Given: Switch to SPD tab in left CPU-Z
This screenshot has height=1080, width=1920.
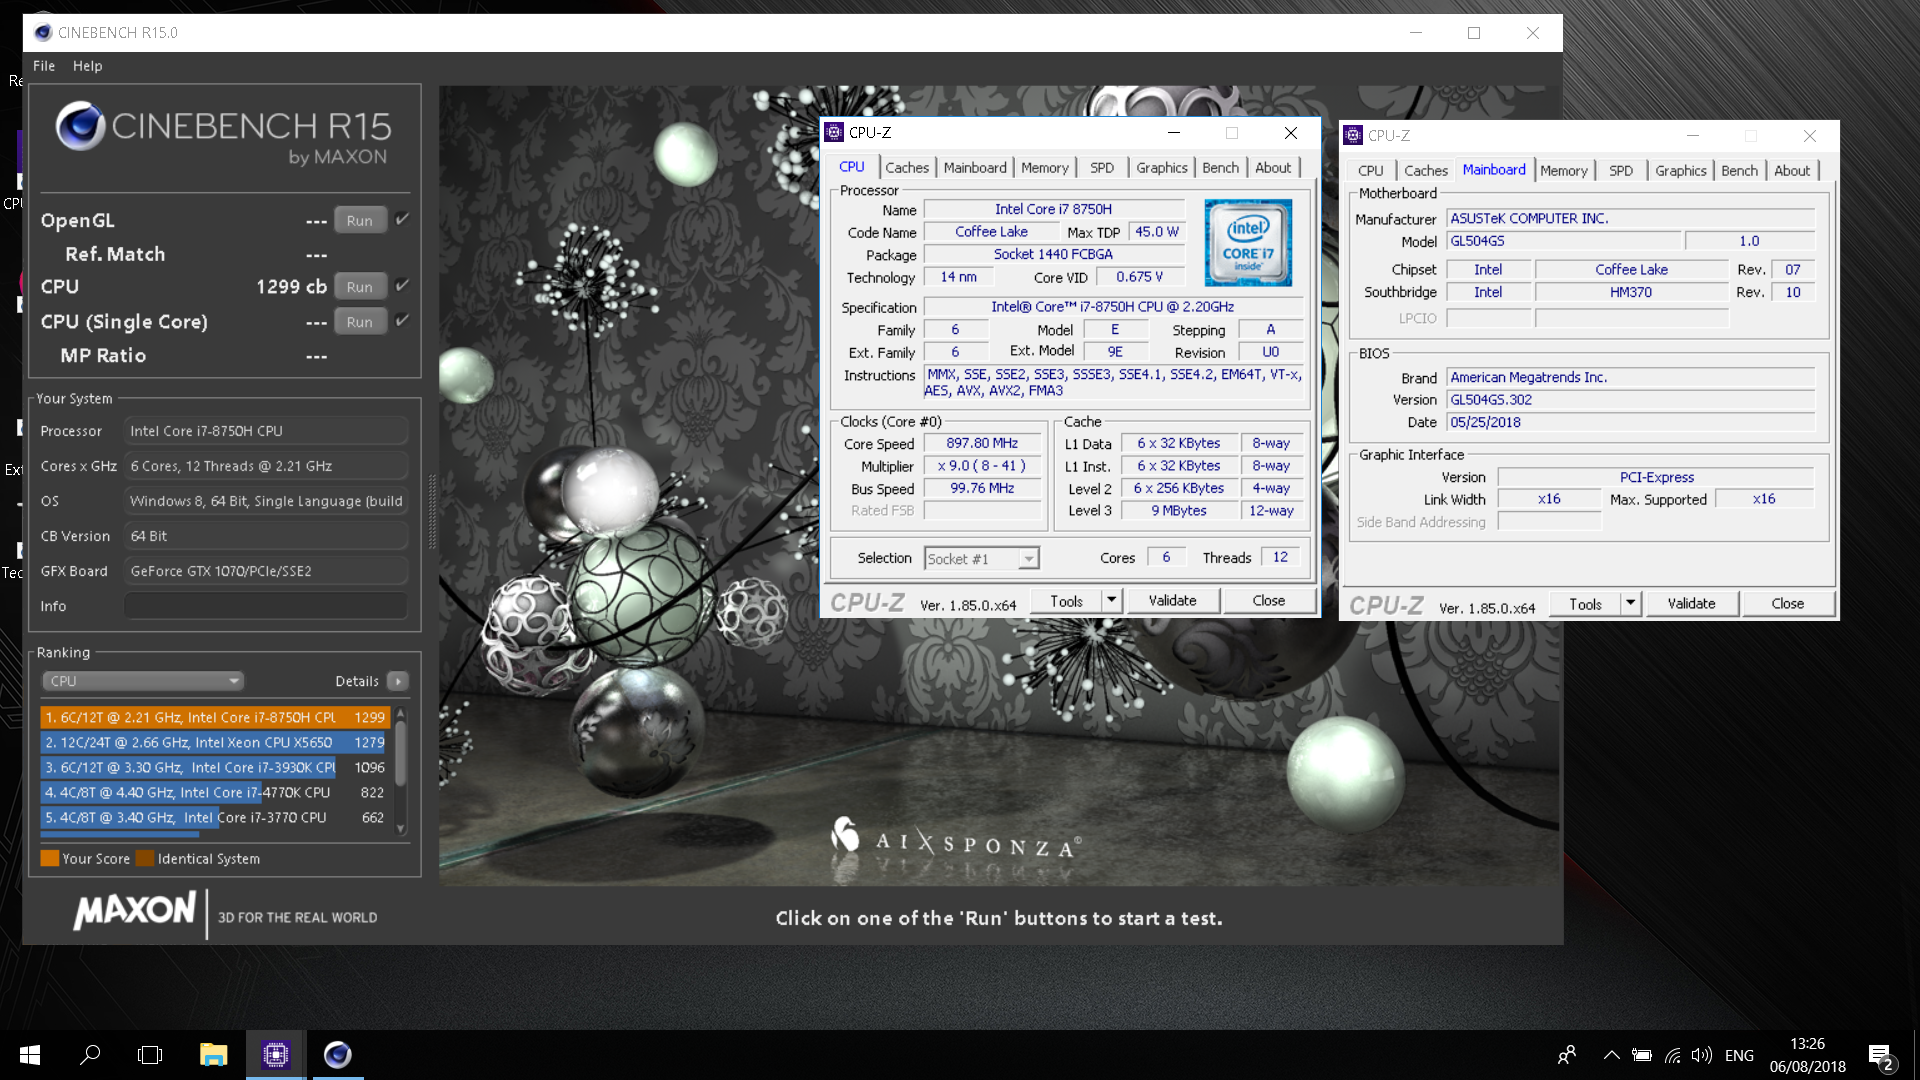Looking at the screenshot, I should tap(1102, 168).
